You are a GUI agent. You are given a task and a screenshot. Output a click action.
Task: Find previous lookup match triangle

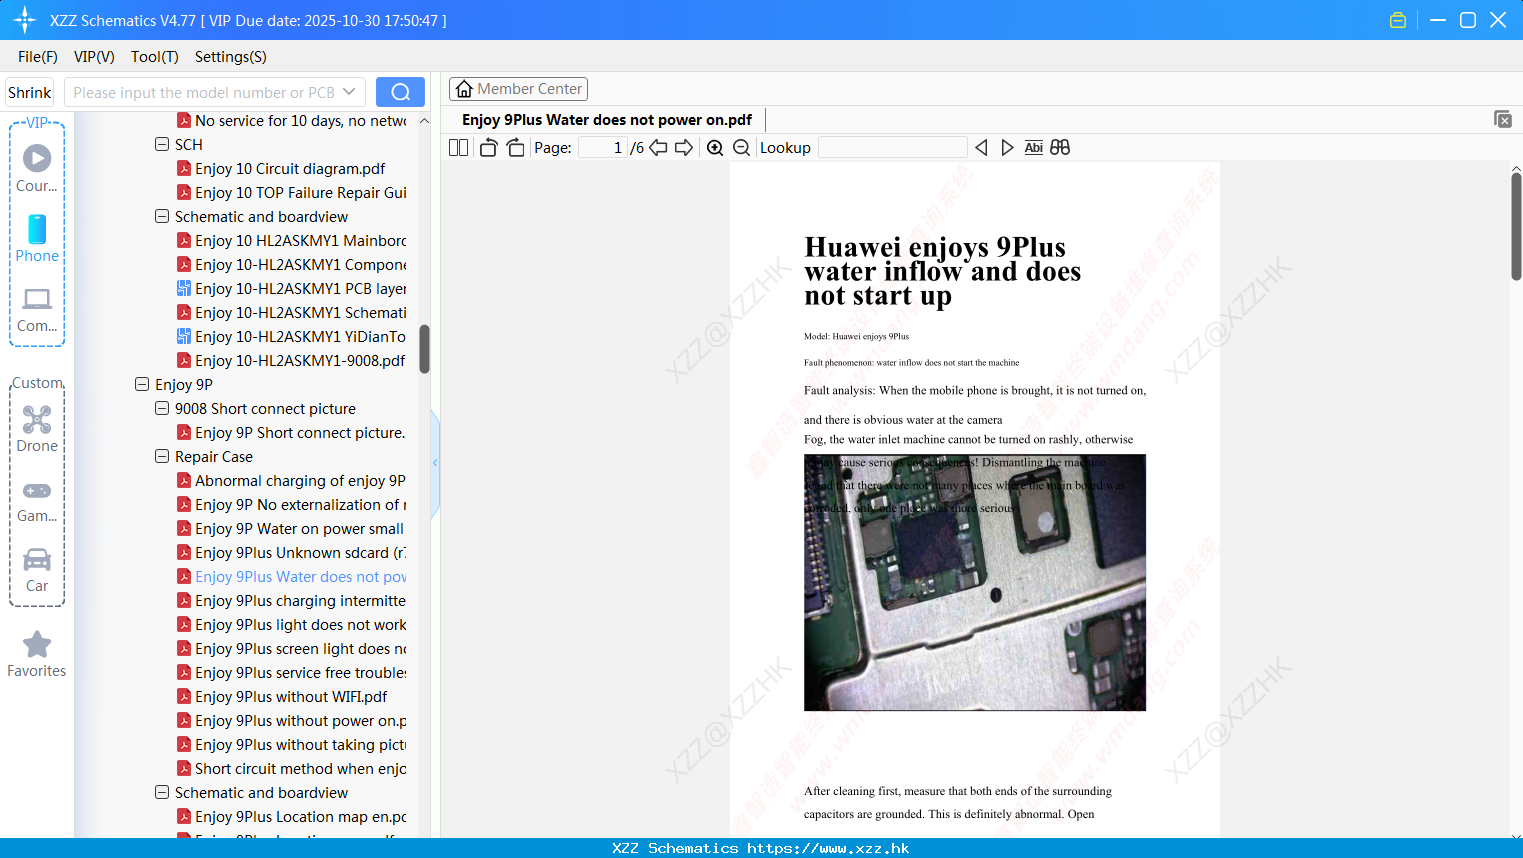click(981, 148)
